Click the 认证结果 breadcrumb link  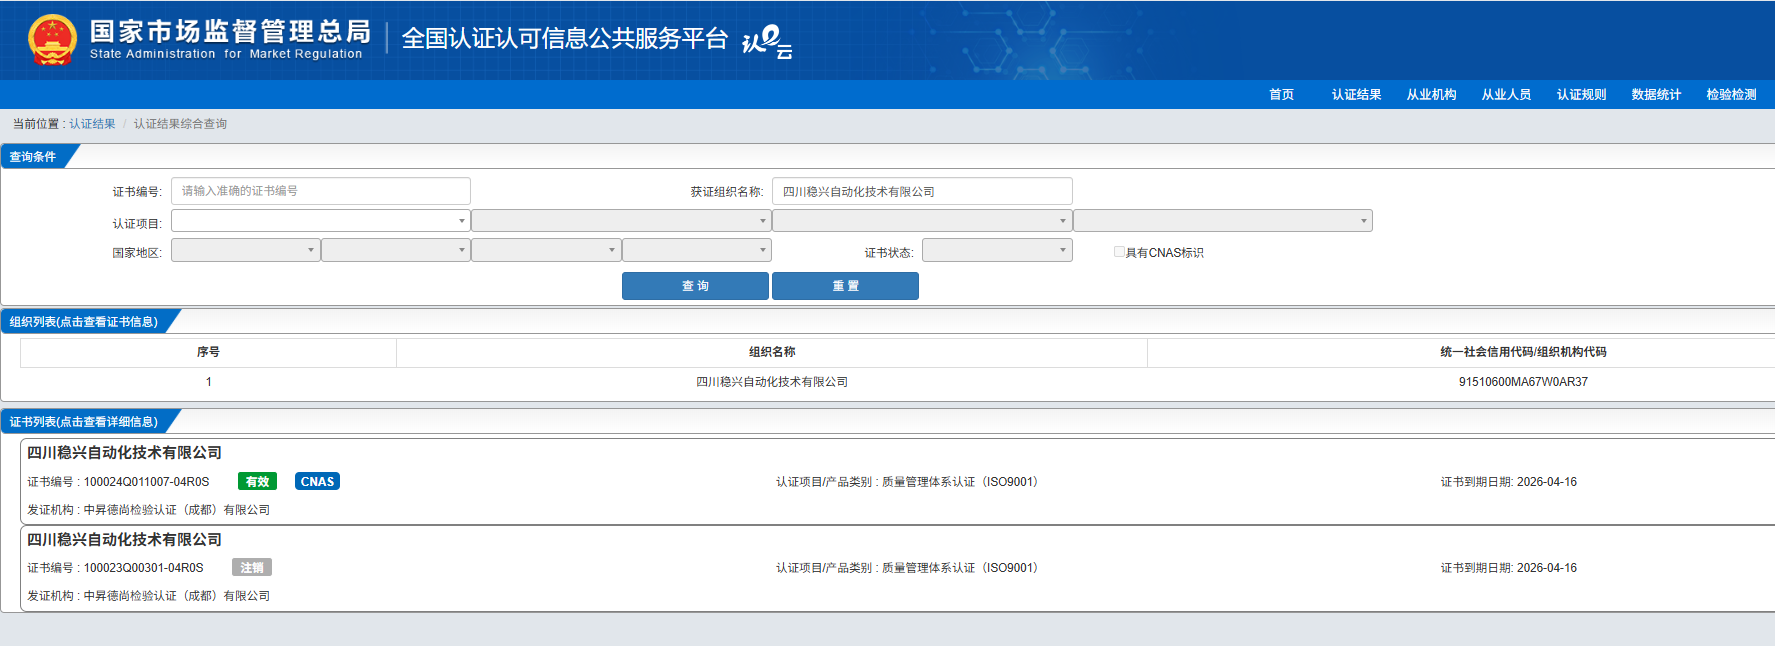tap(92, 124)
